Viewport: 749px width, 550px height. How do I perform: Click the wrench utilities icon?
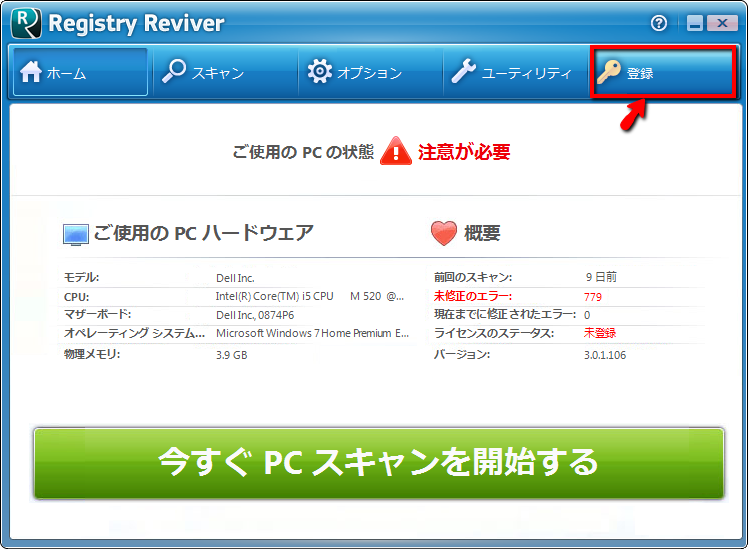(464, 71)
